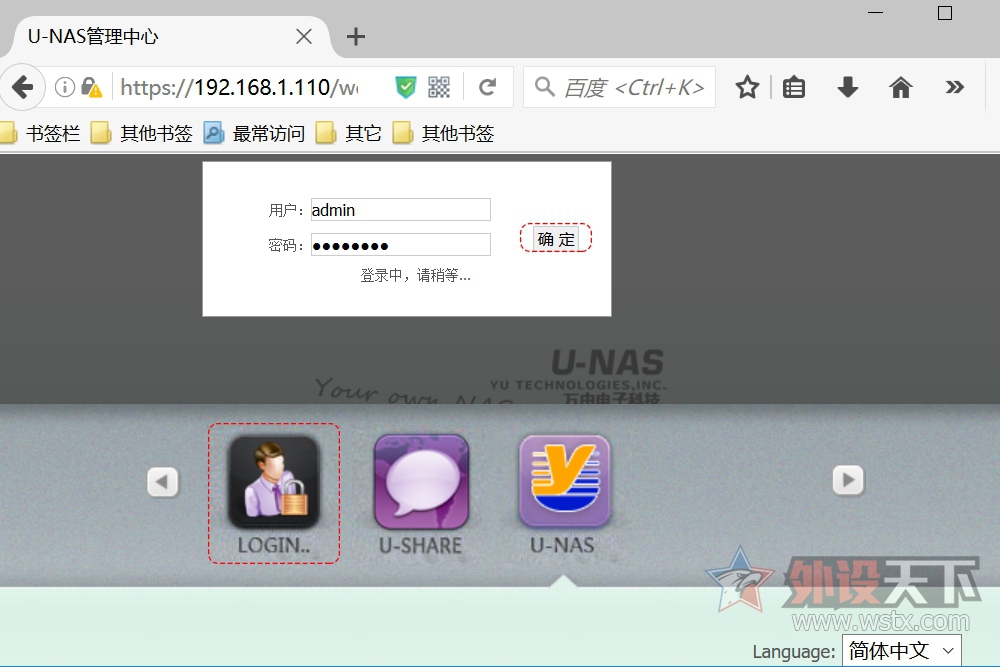Open the first 其他书签 folder
Screen dimensions: 1000x667
tap(142, 133)
